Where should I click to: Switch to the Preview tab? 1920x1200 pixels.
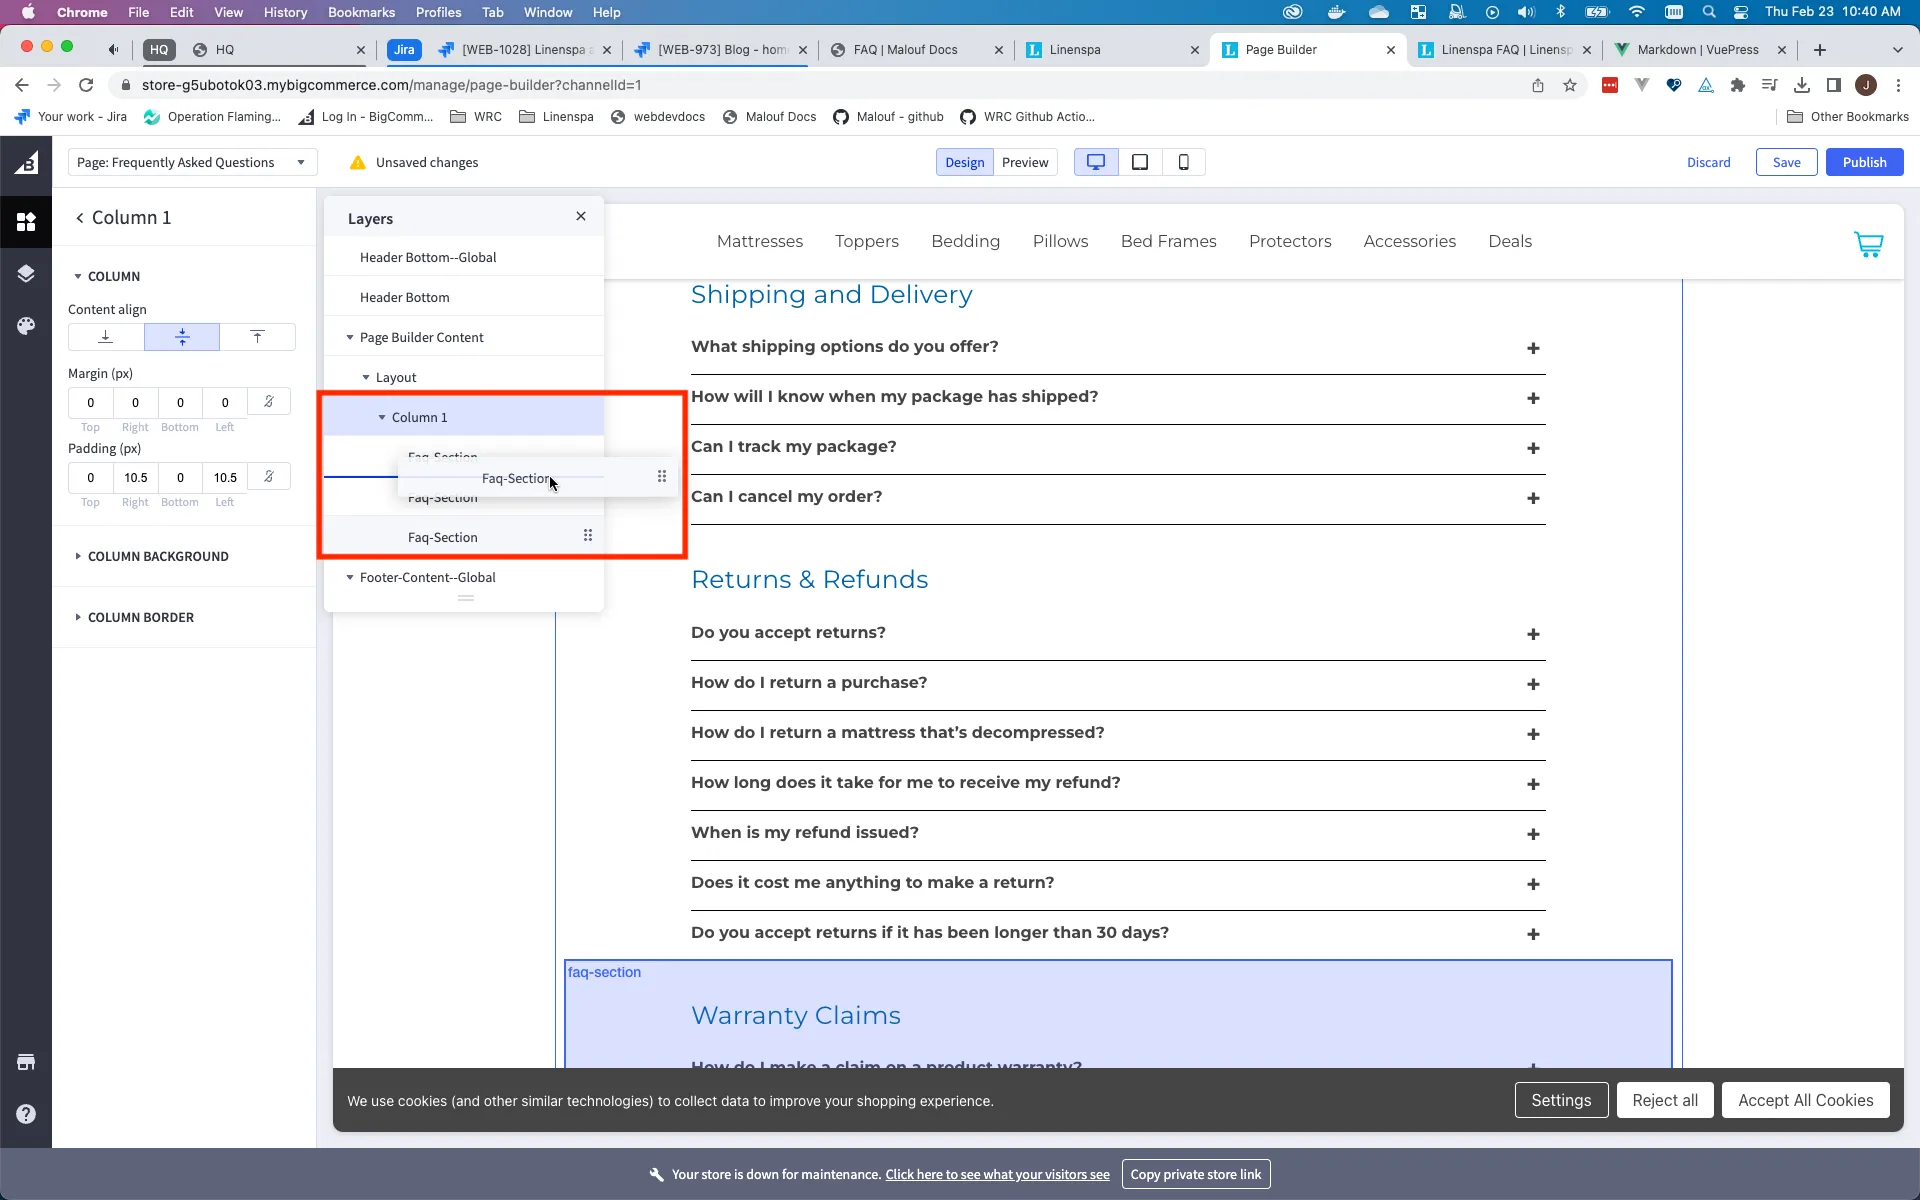tap(1025, 162)
